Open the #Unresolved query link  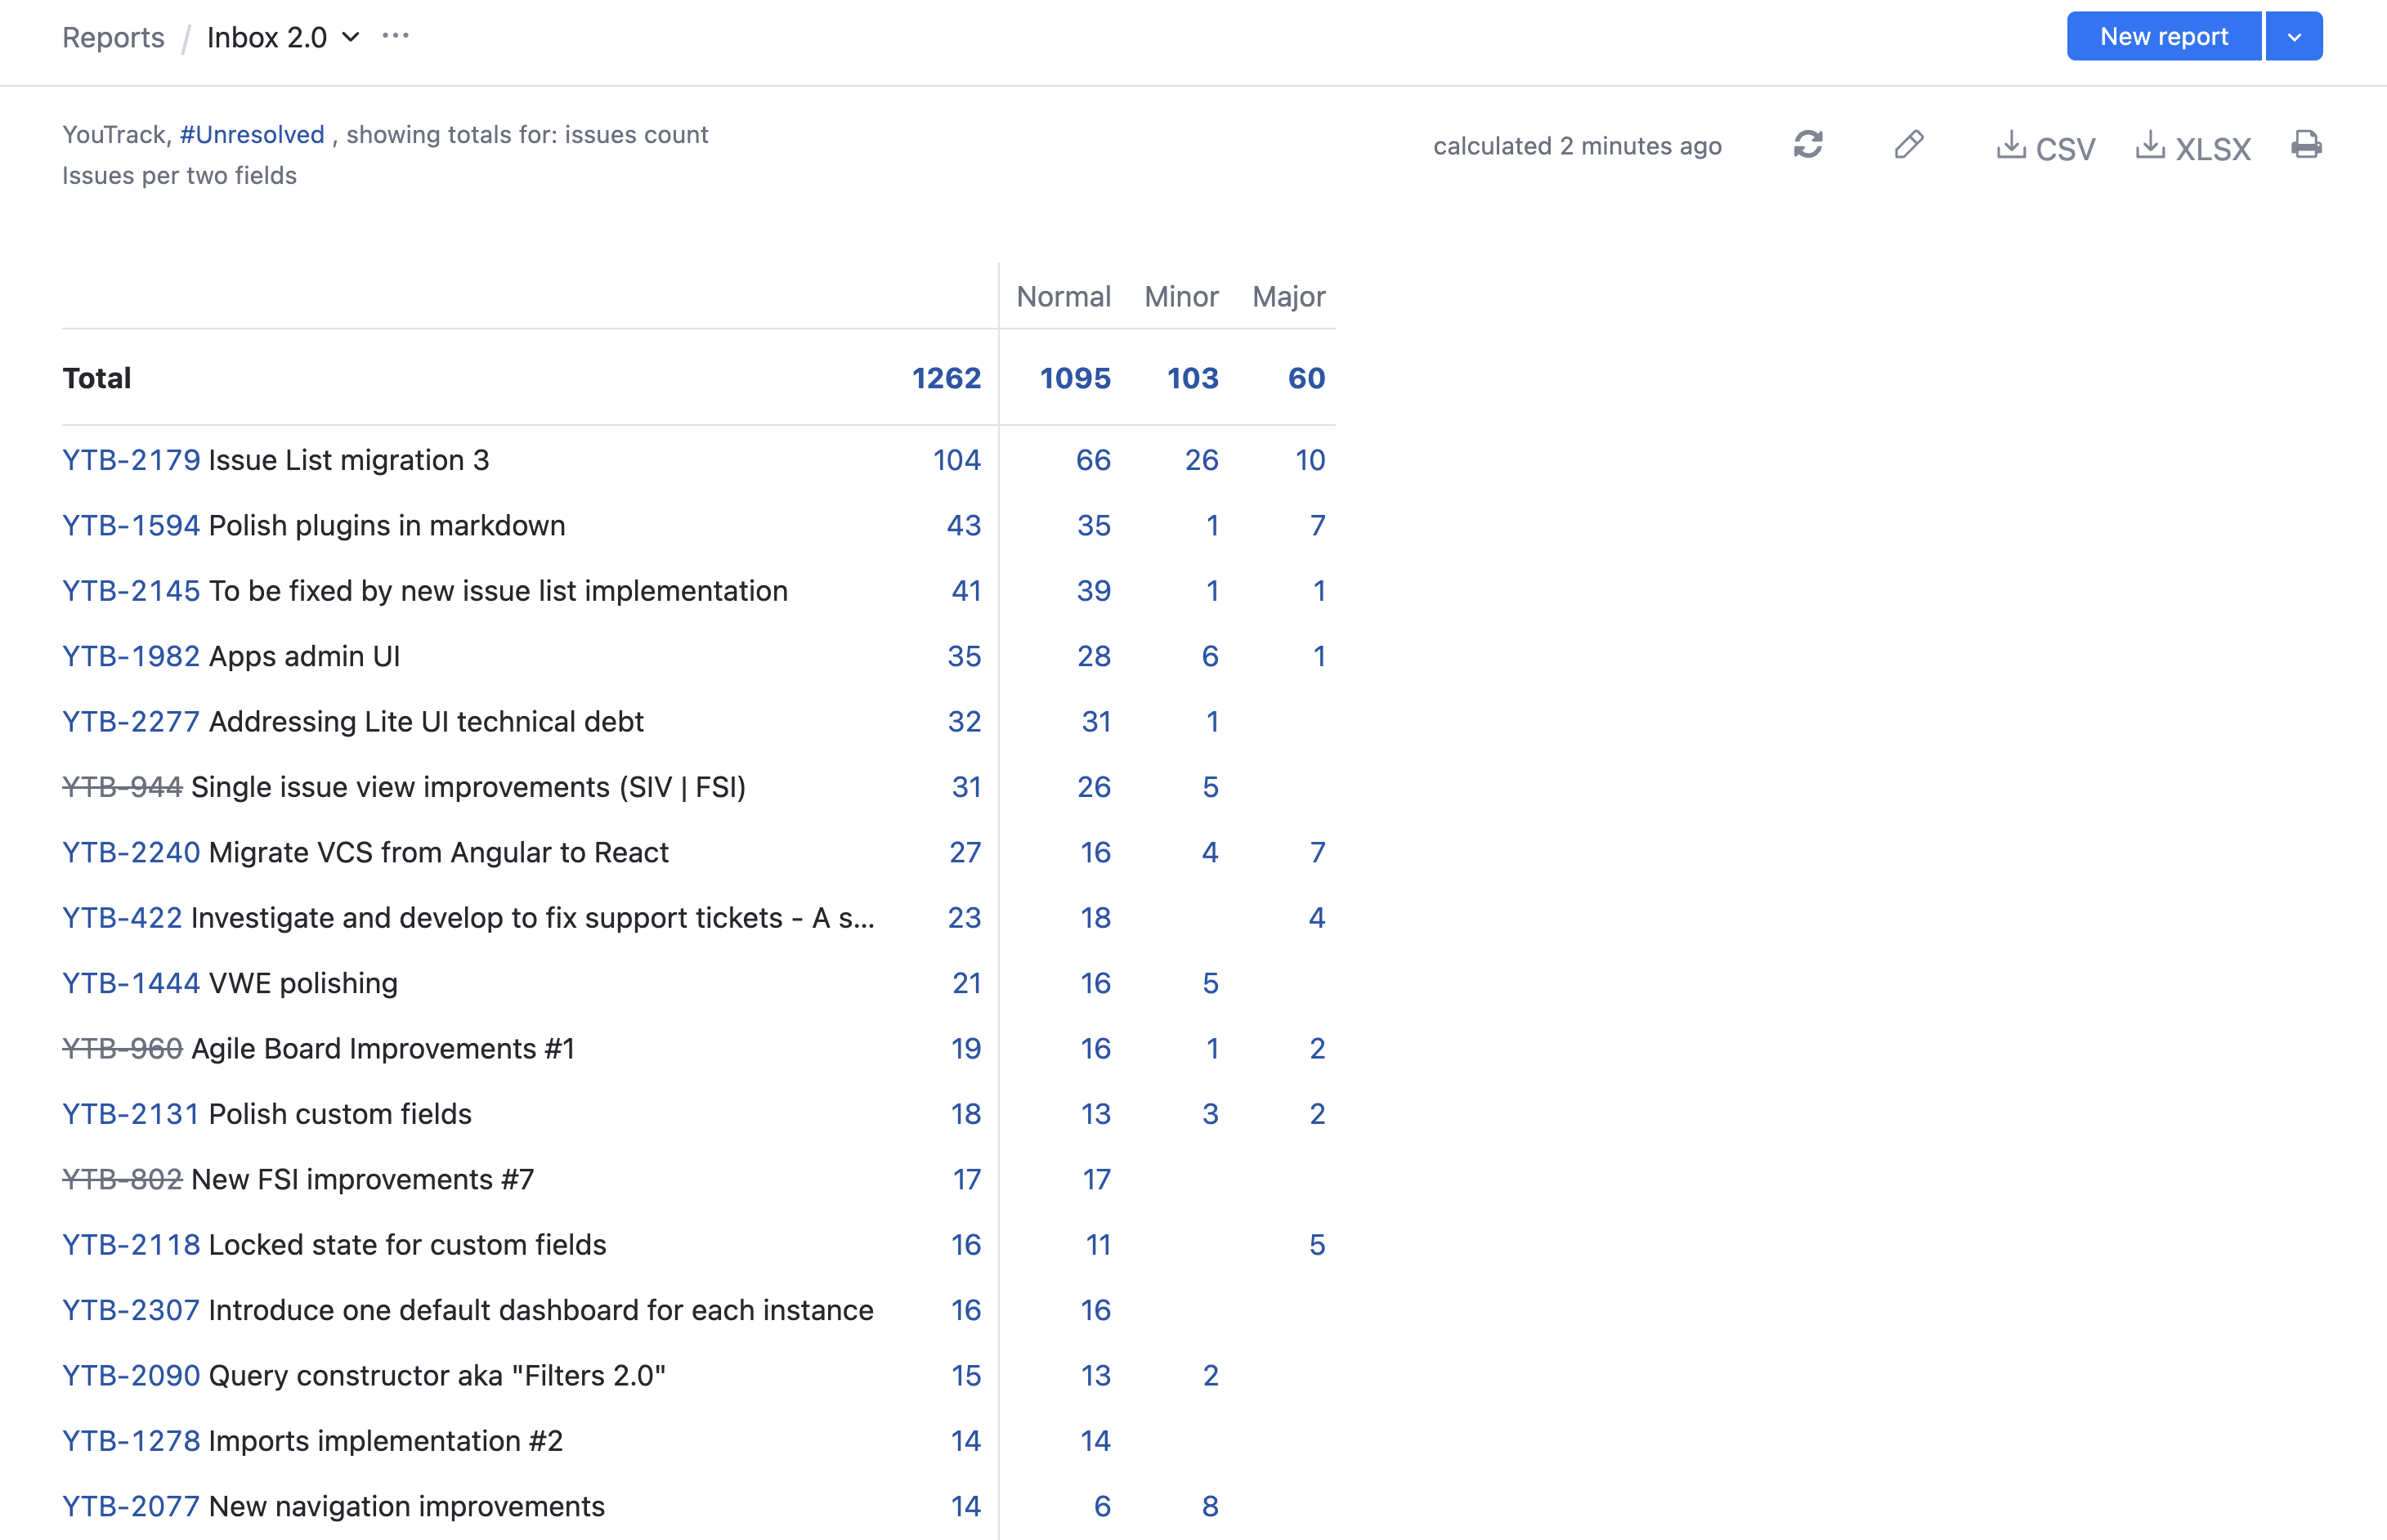click(x=252, y=134)
